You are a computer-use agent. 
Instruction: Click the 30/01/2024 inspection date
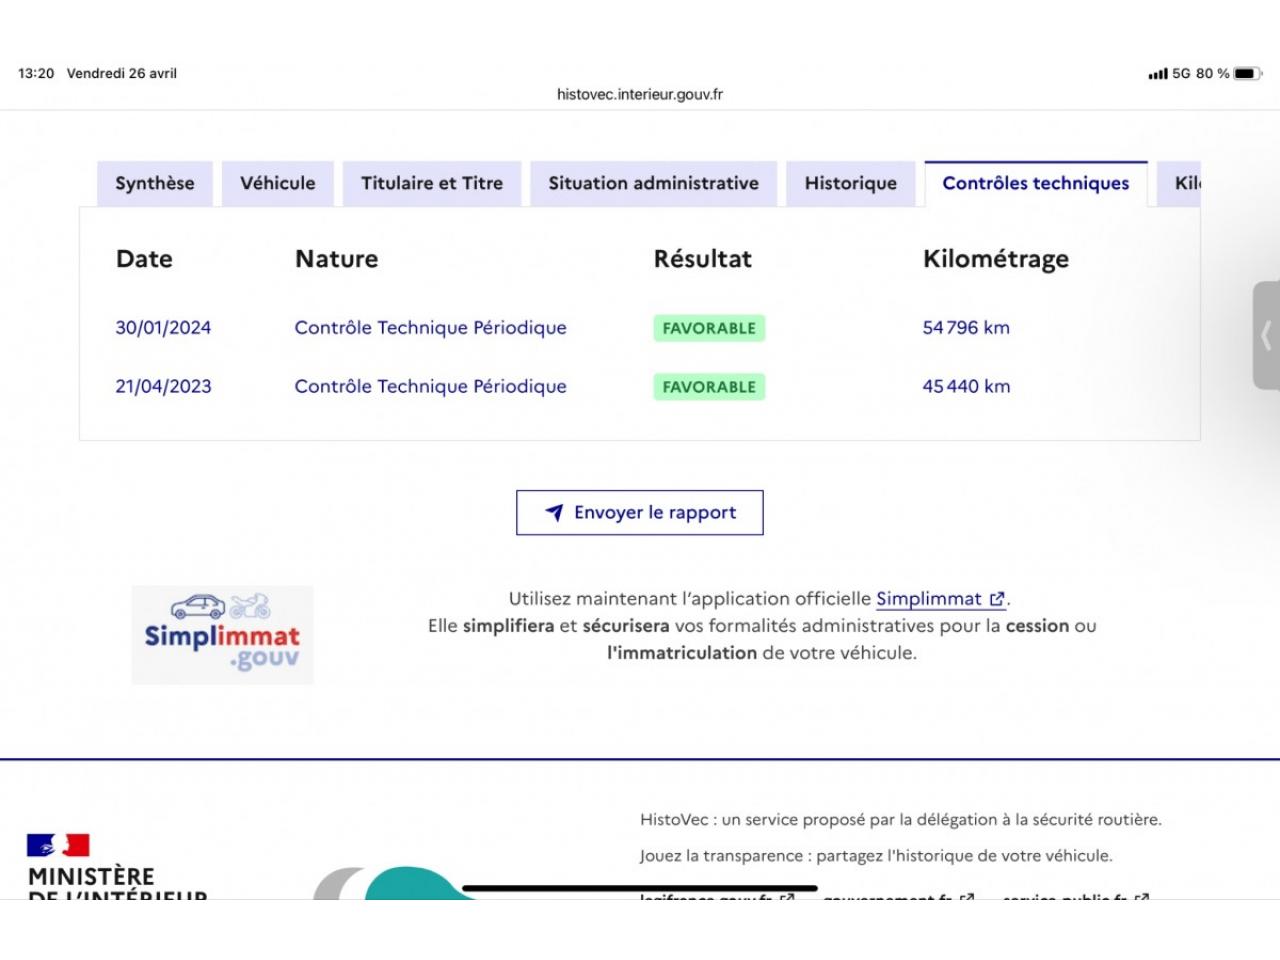163,328
